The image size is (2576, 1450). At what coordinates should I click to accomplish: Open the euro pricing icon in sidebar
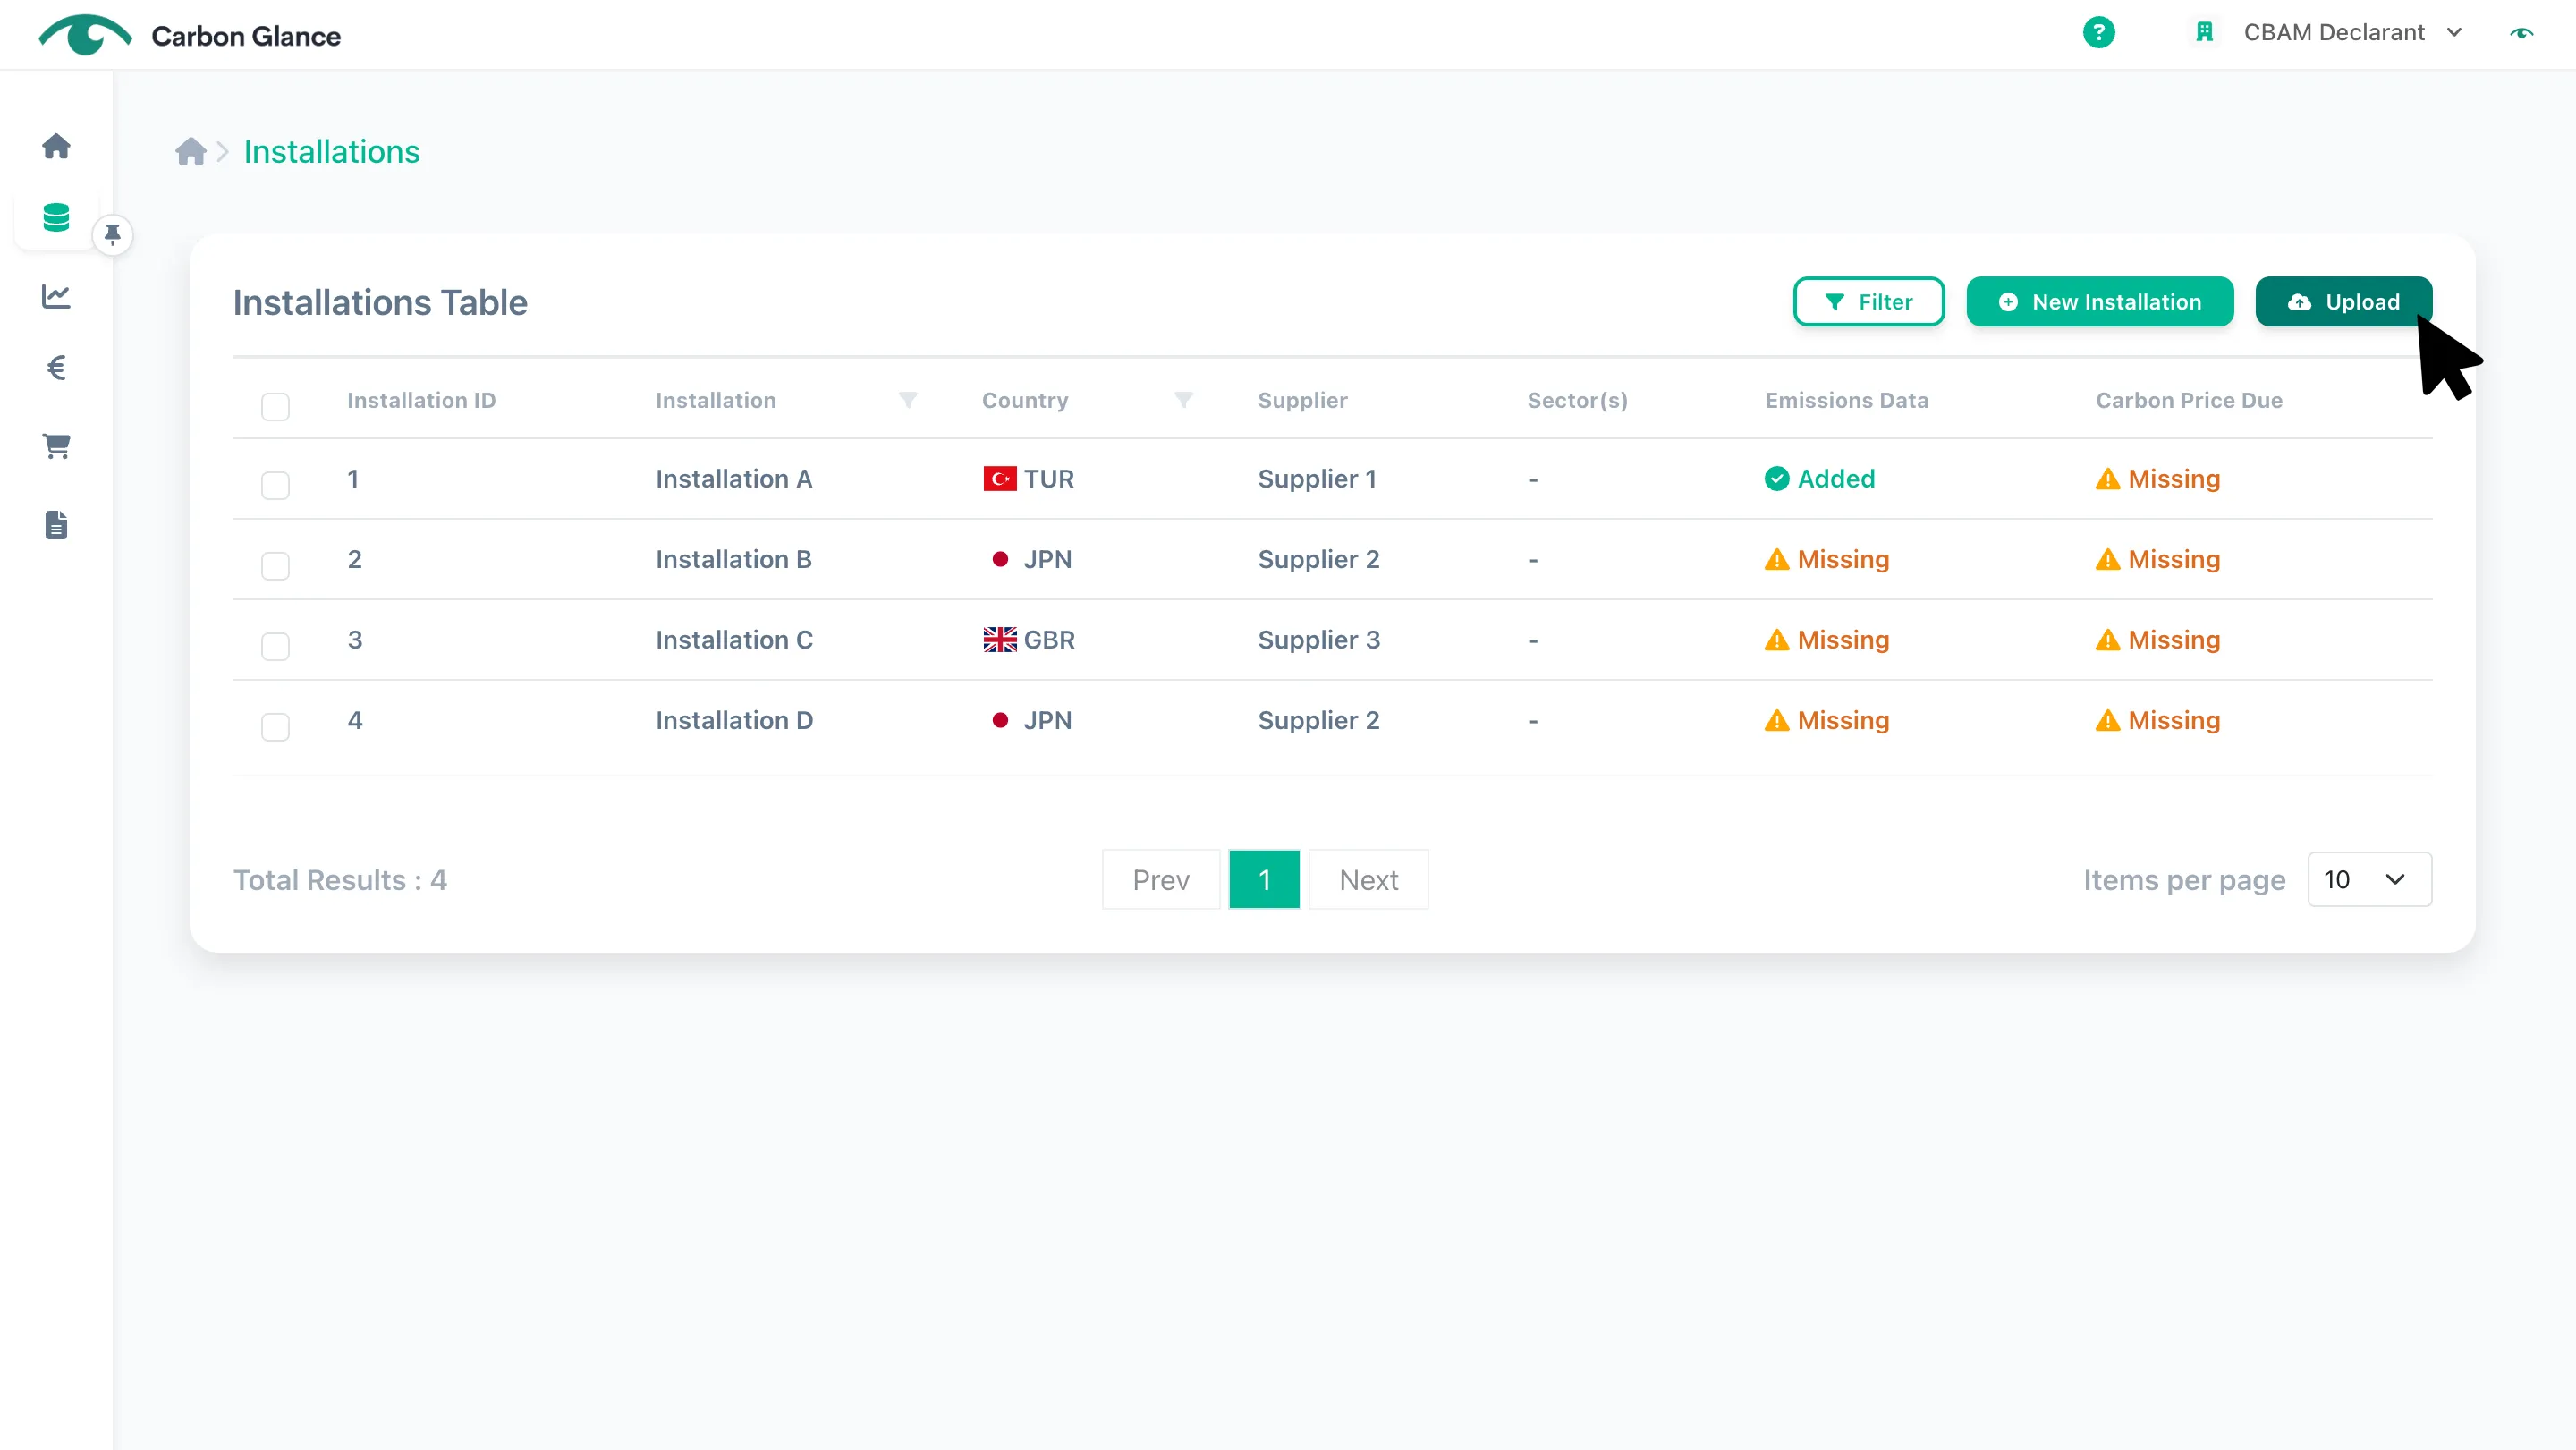click(x=56, y=368)
